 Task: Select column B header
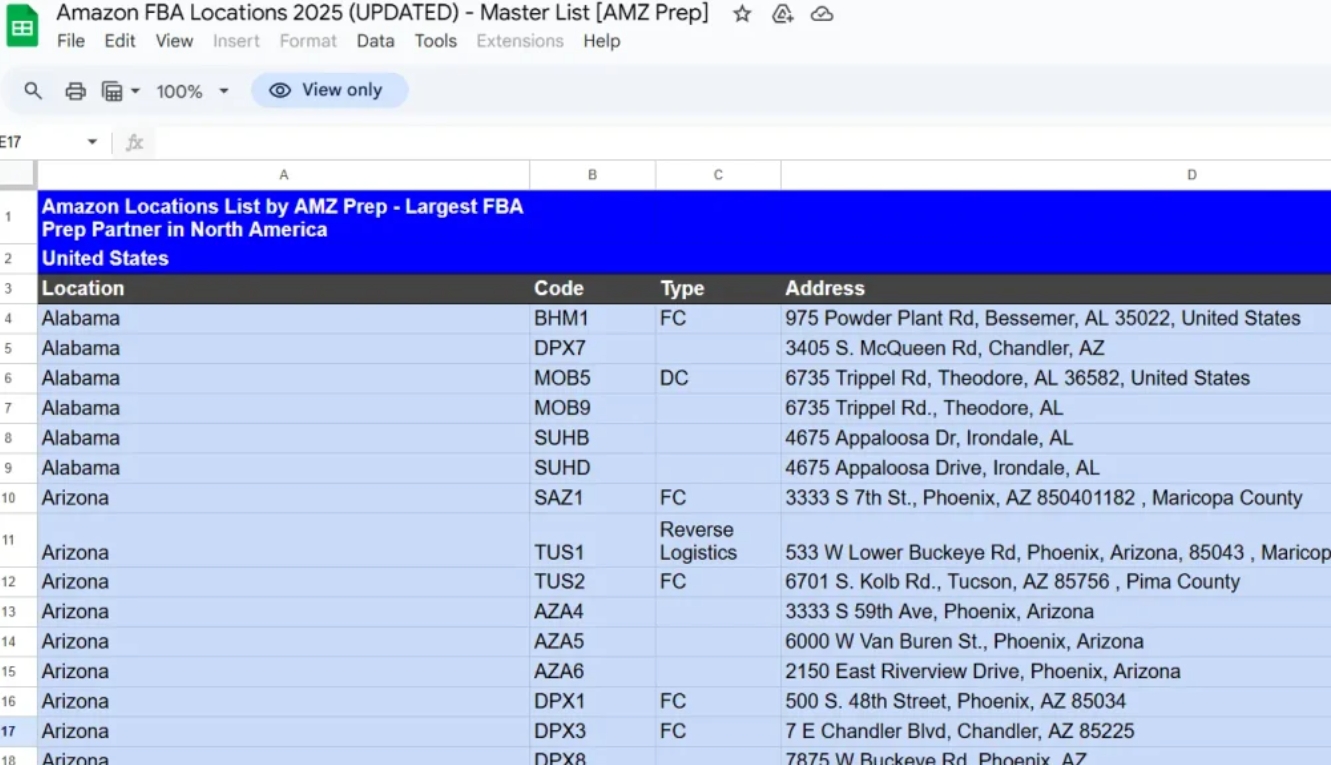pos(592,175)
